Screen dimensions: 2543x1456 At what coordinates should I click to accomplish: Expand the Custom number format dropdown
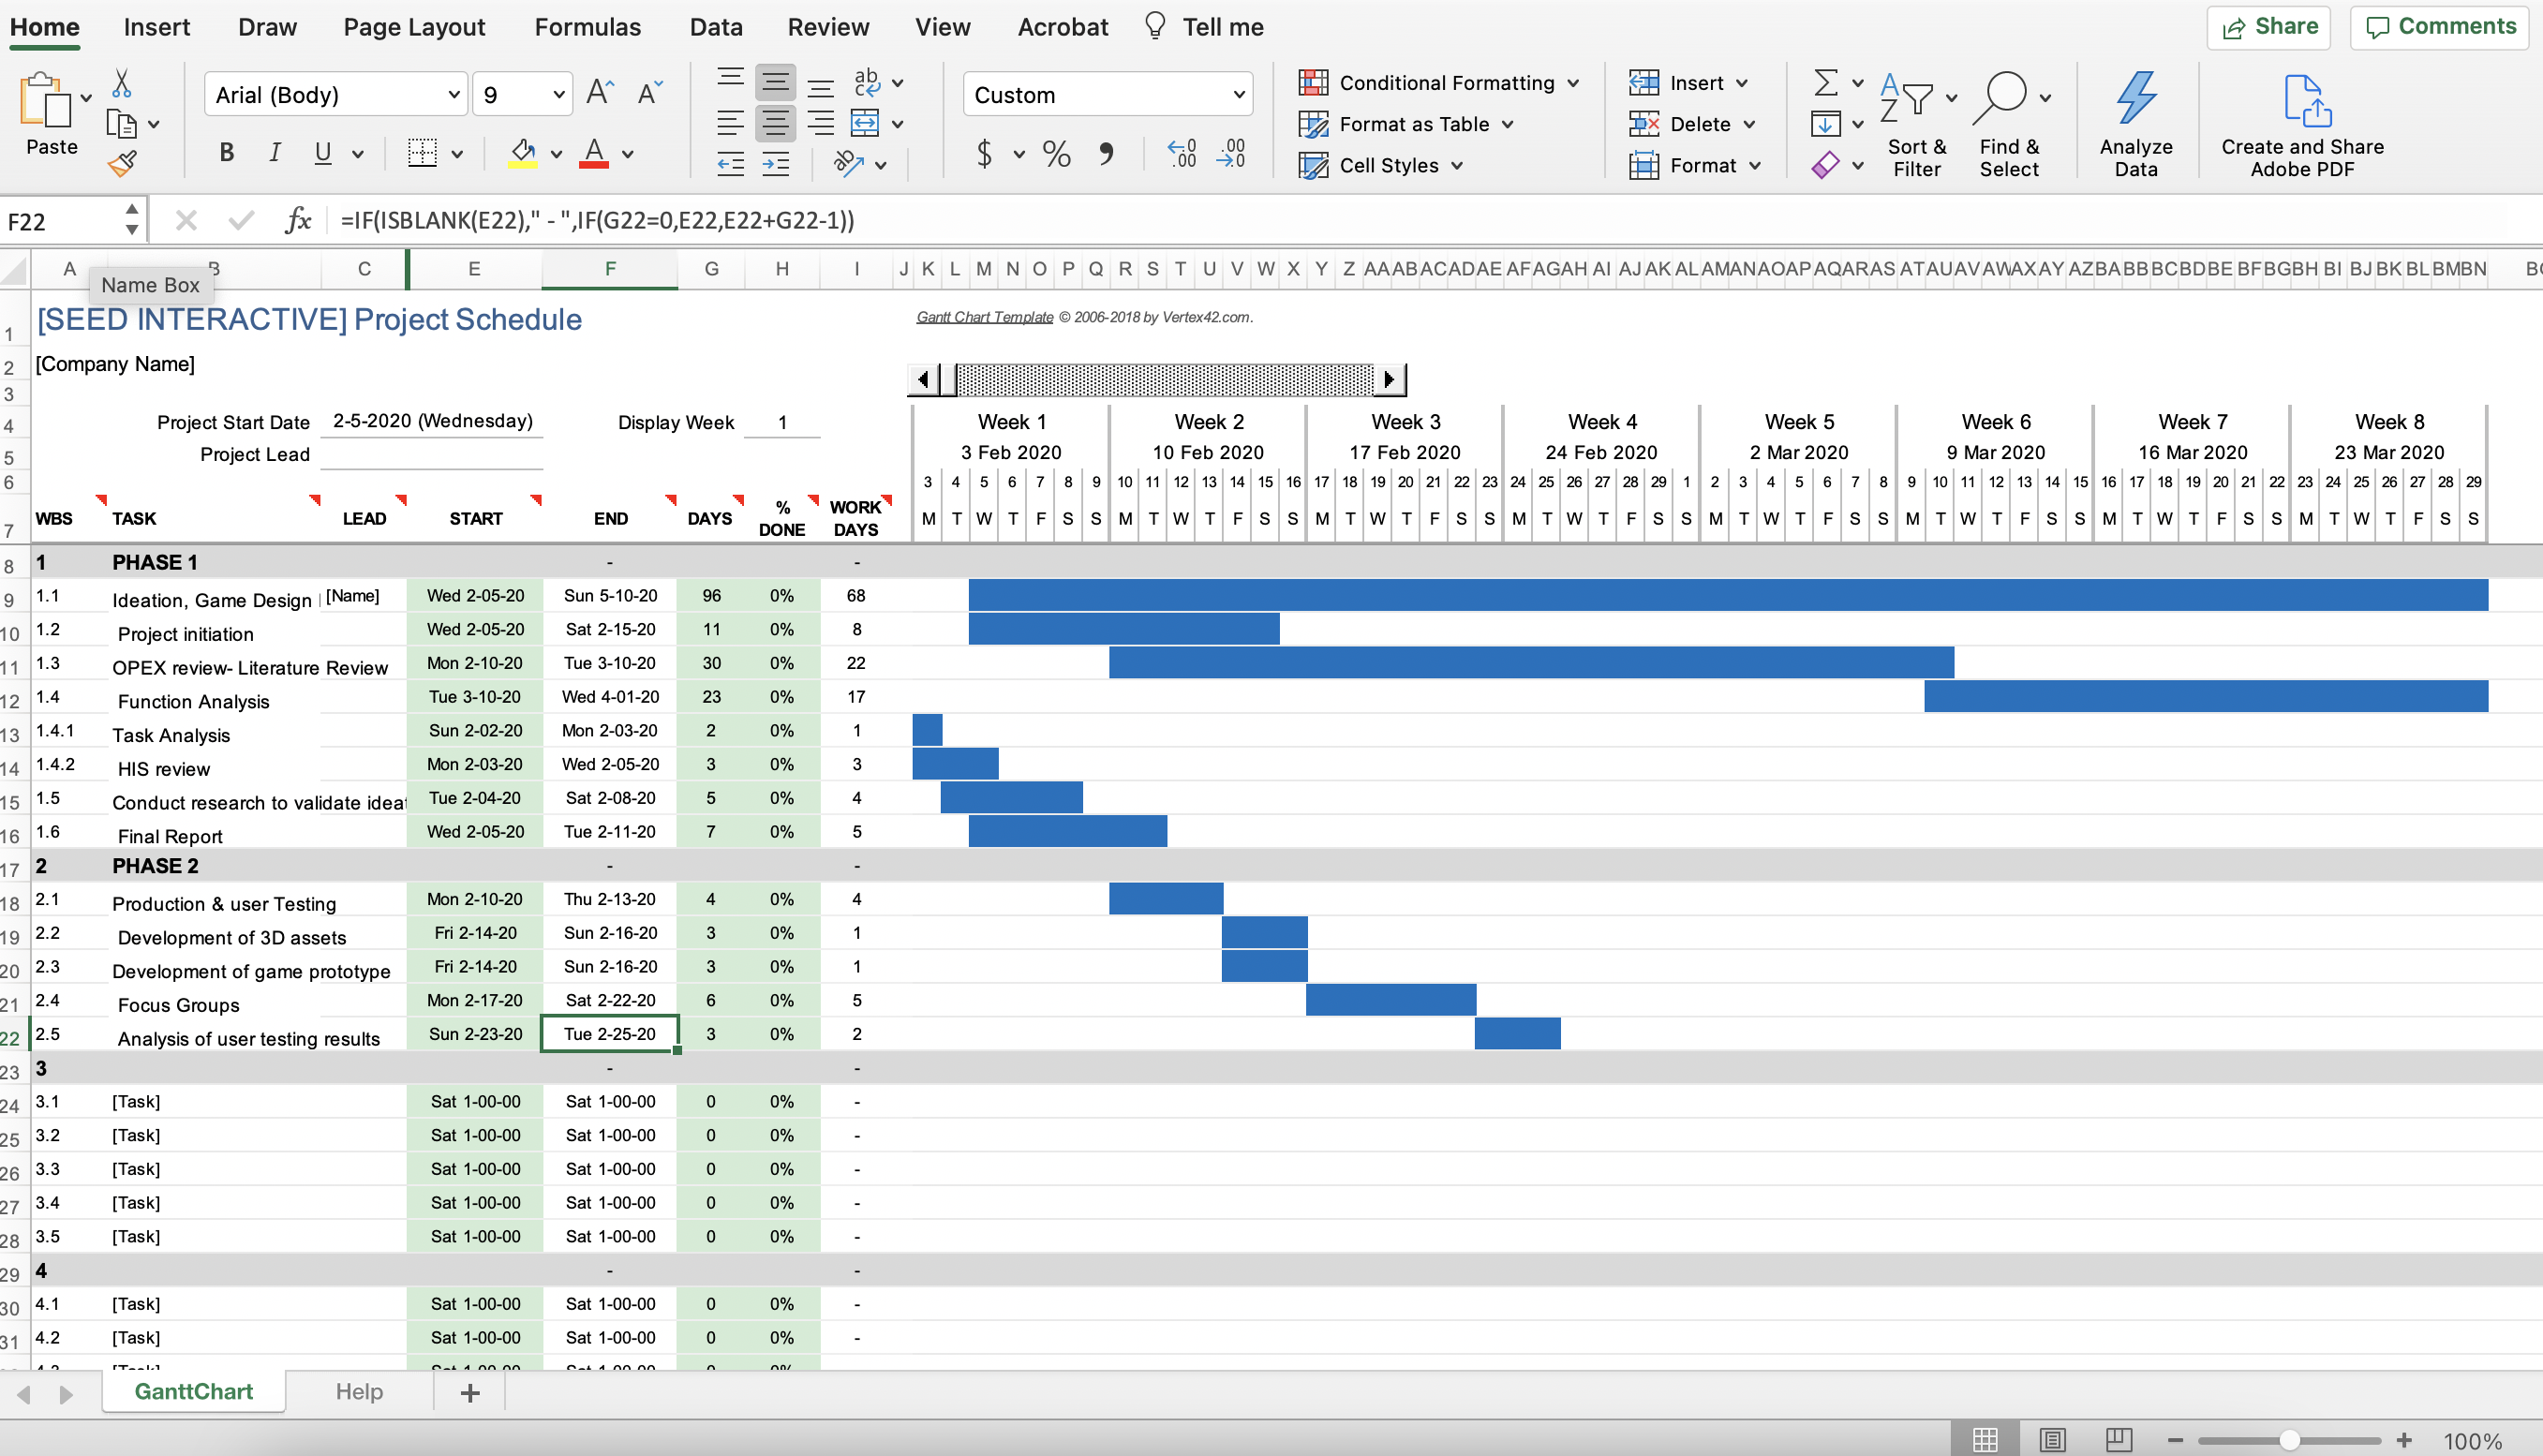[x=1238, y=95]
